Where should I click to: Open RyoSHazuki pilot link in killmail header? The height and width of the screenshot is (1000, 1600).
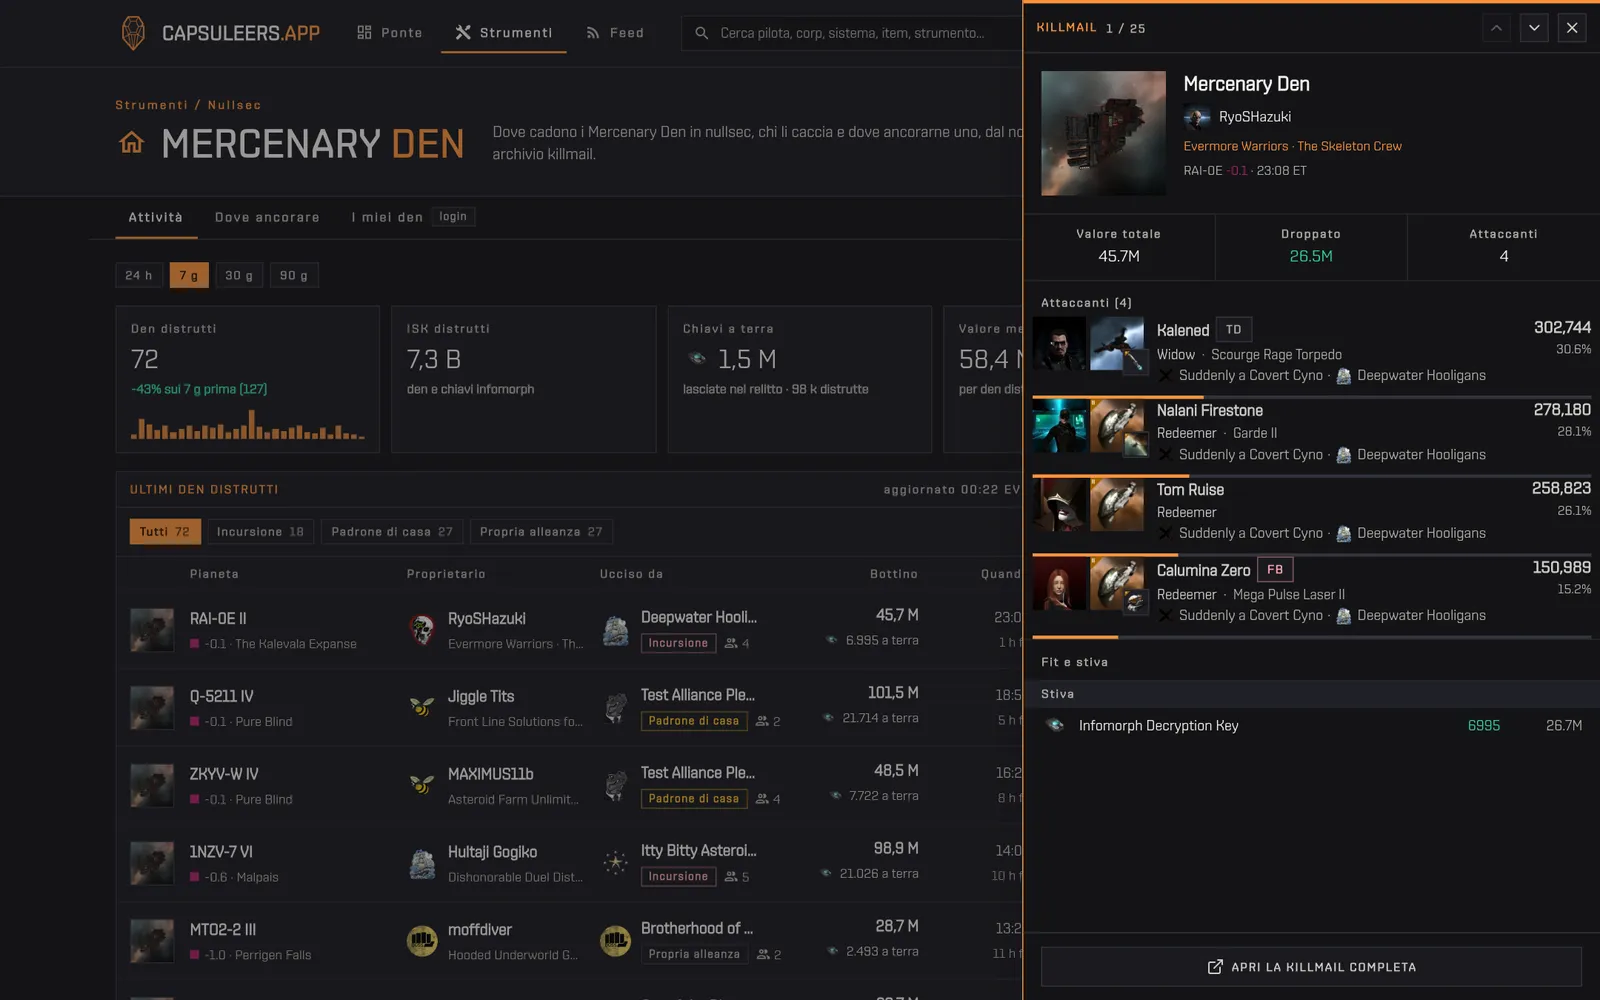[x=1254, y=117]
